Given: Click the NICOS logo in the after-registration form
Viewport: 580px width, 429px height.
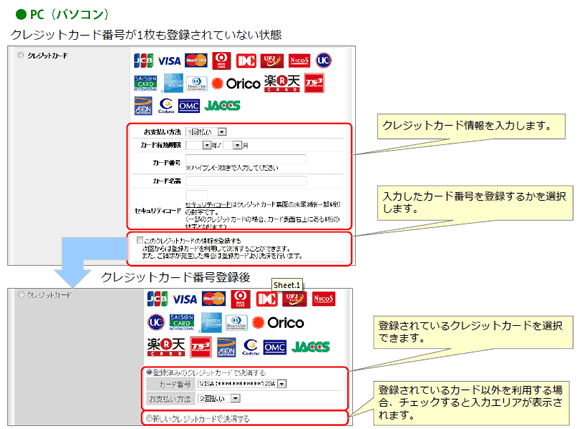Looking at the screenshot, I should pos(324,299).
